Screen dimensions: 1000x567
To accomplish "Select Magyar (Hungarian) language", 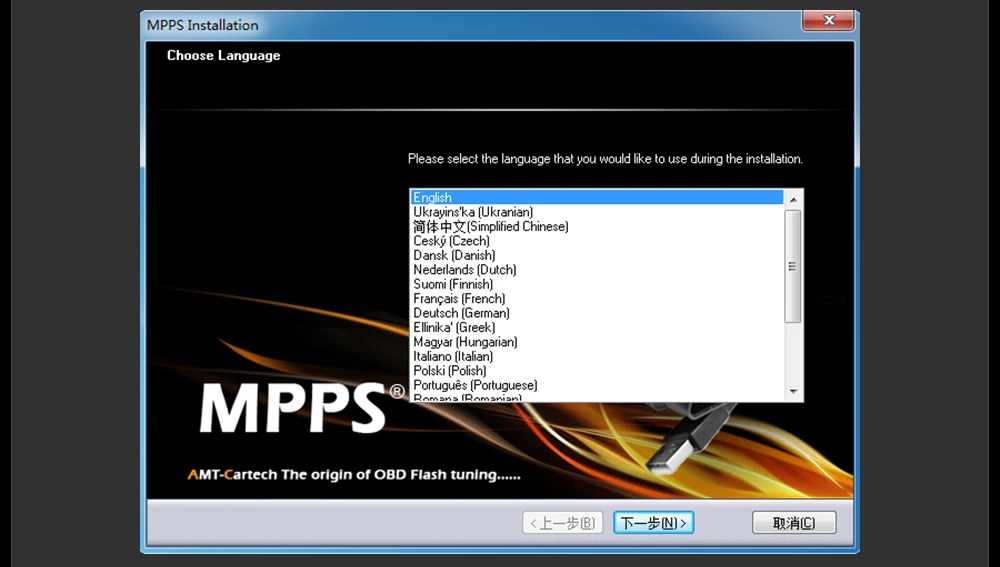I will [x=597, y=342].
